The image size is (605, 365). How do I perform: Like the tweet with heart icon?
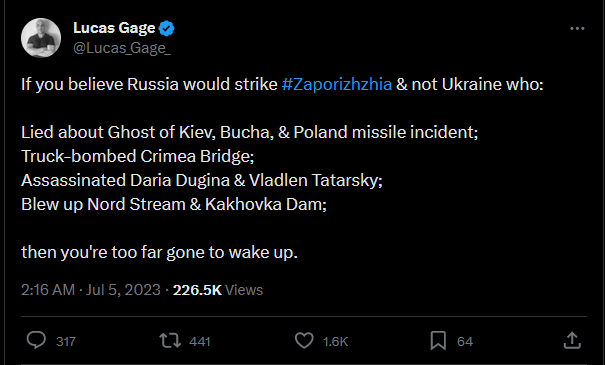click(304, 341)
